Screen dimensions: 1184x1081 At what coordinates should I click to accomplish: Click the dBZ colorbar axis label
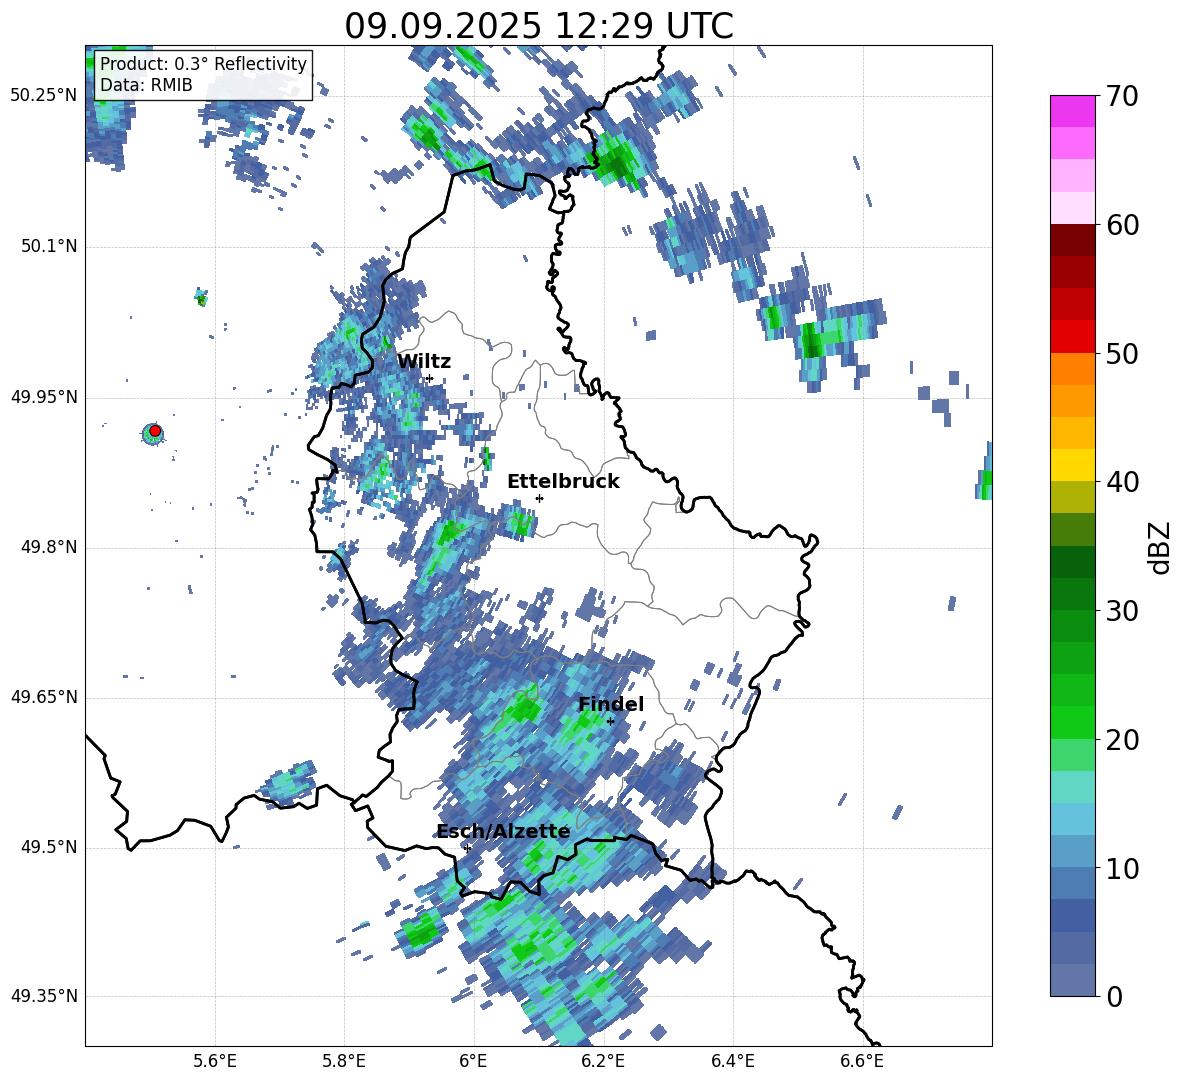[1161, 547]
